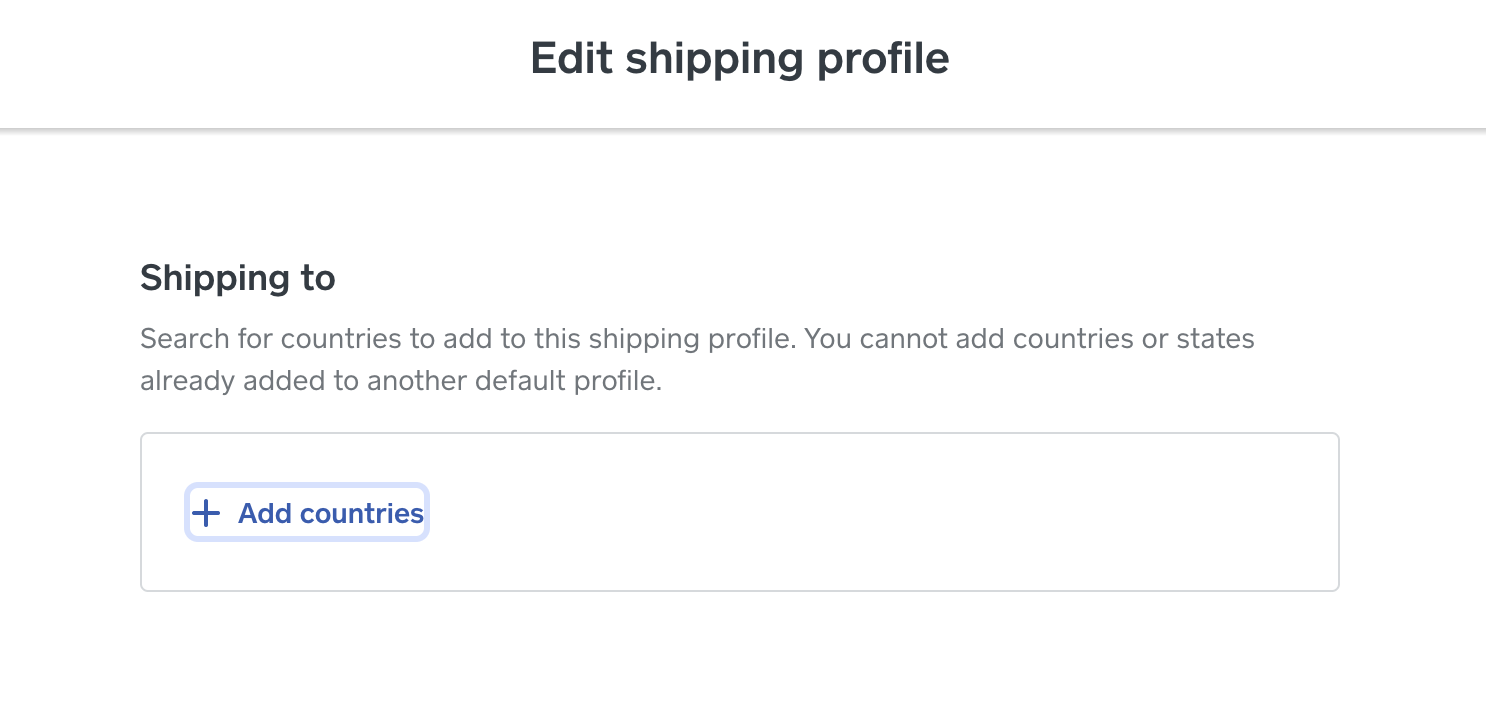Click the word Add in the button
The height and width of the screenshot is (718, 1486).
click(264, 514)
